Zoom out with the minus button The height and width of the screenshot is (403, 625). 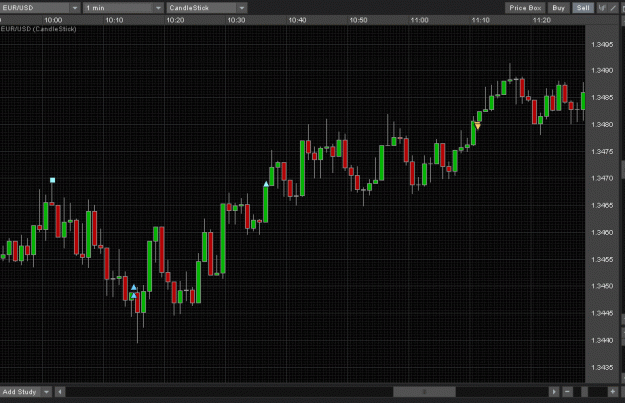click(567, 392)
